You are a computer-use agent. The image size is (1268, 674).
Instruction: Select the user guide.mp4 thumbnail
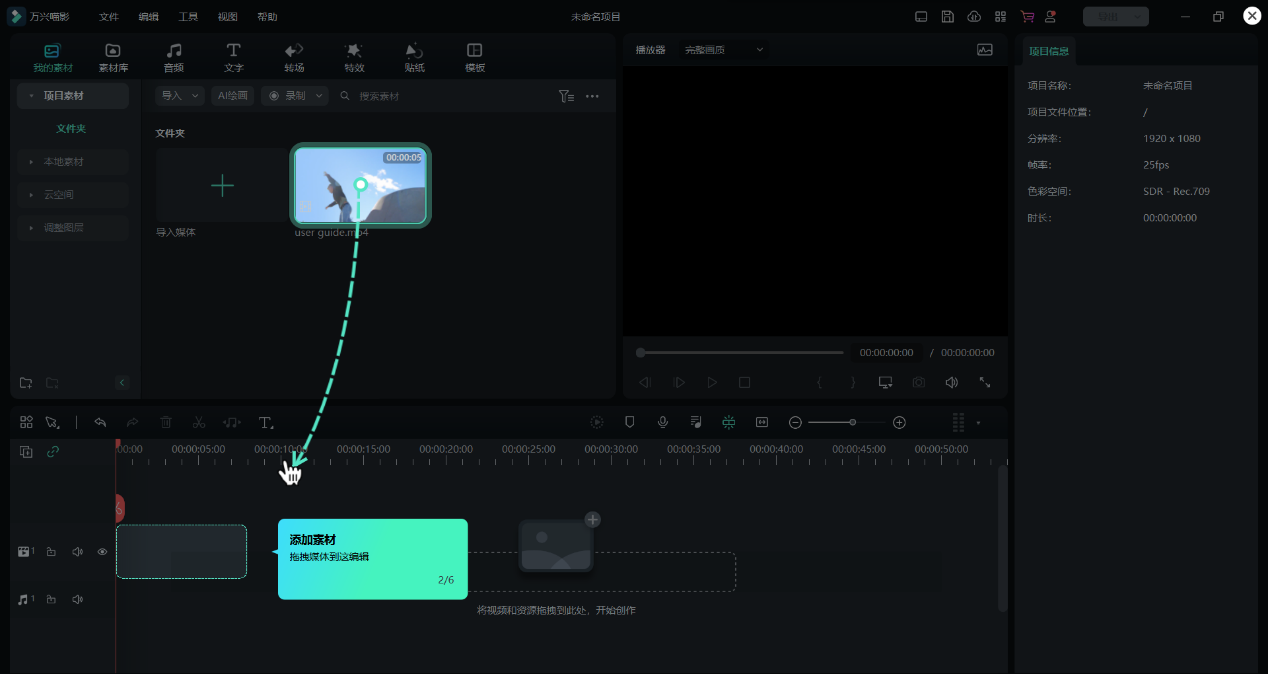click(360, 185)
